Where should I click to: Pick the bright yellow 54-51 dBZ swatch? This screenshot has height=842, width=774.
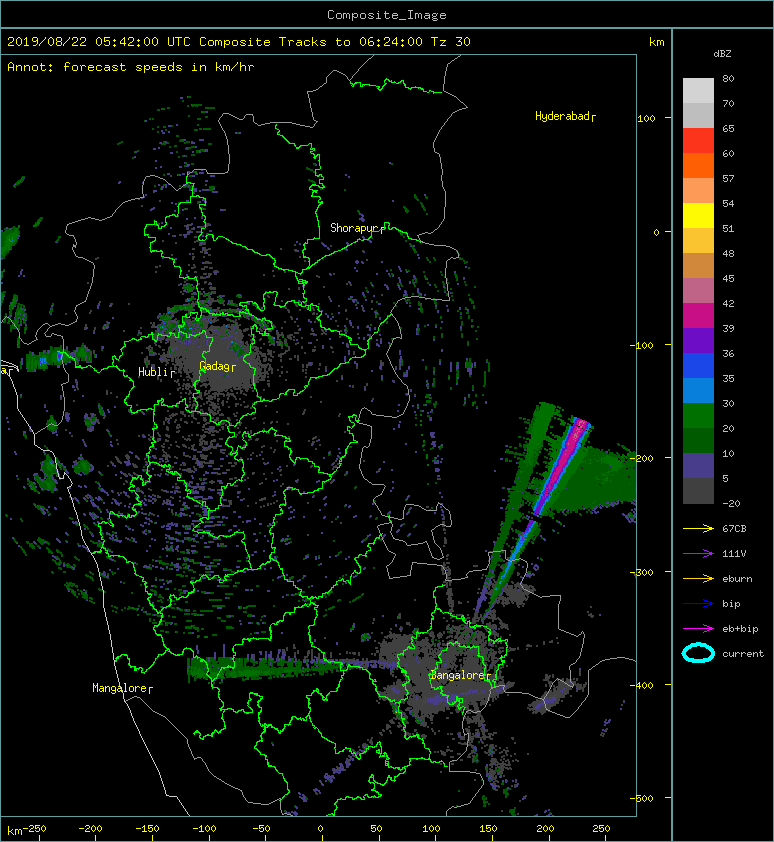click(698, 215)
